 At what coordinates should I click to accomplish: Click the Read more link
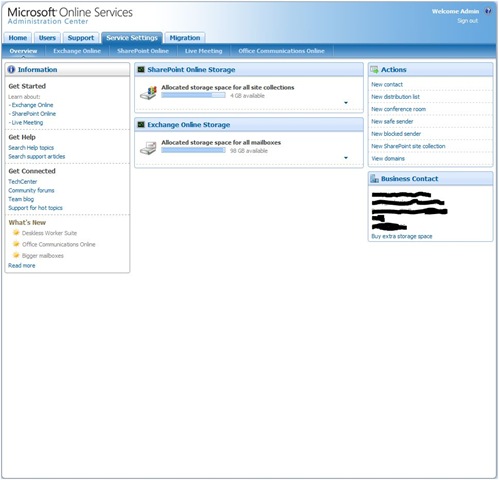point(22,266)
